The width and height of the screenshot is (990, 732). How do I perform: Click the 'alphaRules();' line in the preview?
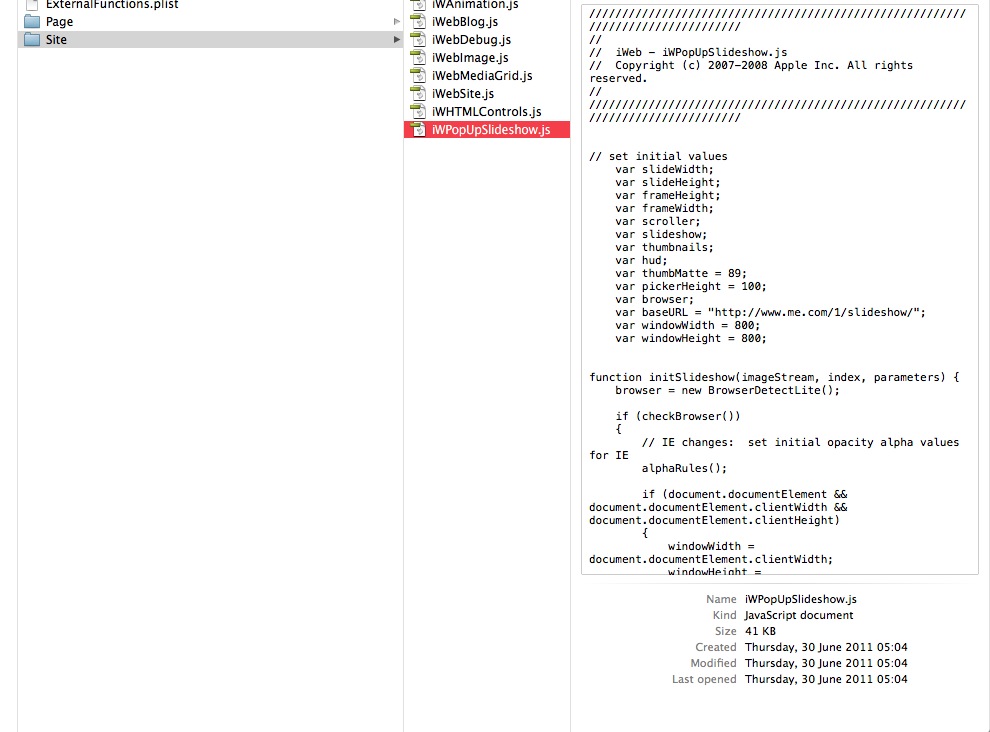pyautogui.click(x=684, y=468)
